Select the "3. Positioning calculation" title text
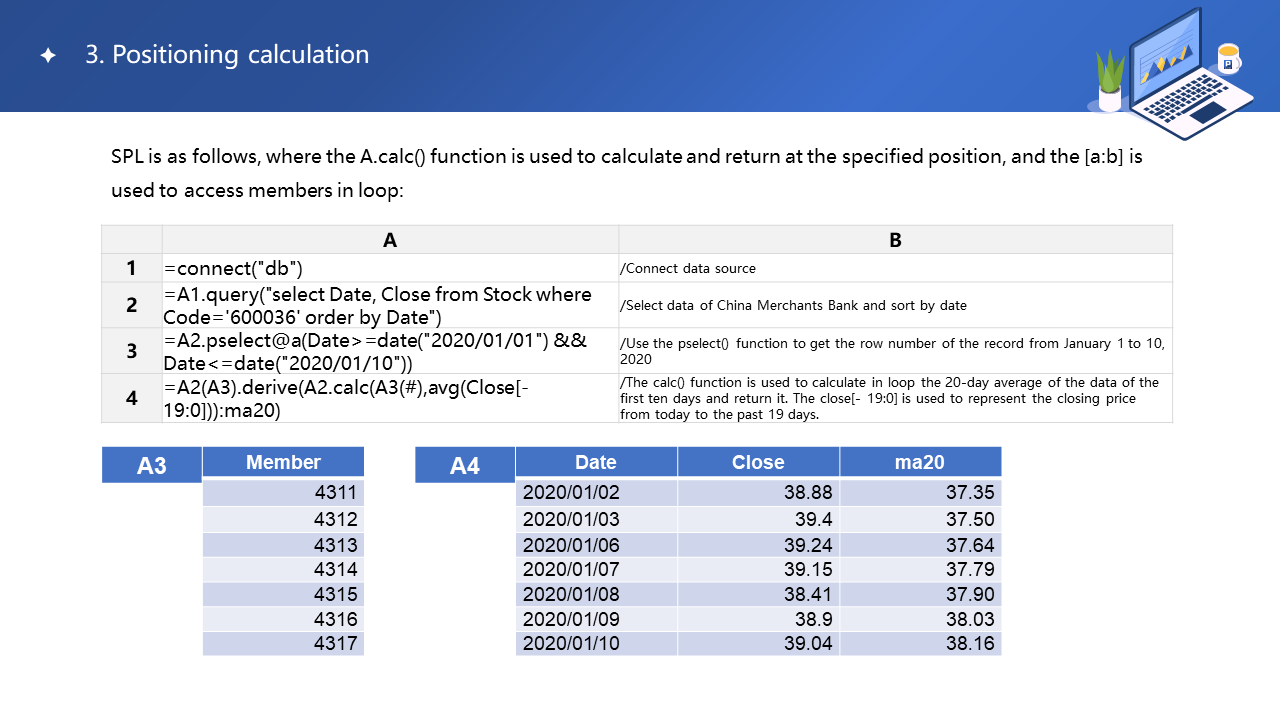Image resolution: width=1280 pixels, height=720 pixels. click(227, 55)
